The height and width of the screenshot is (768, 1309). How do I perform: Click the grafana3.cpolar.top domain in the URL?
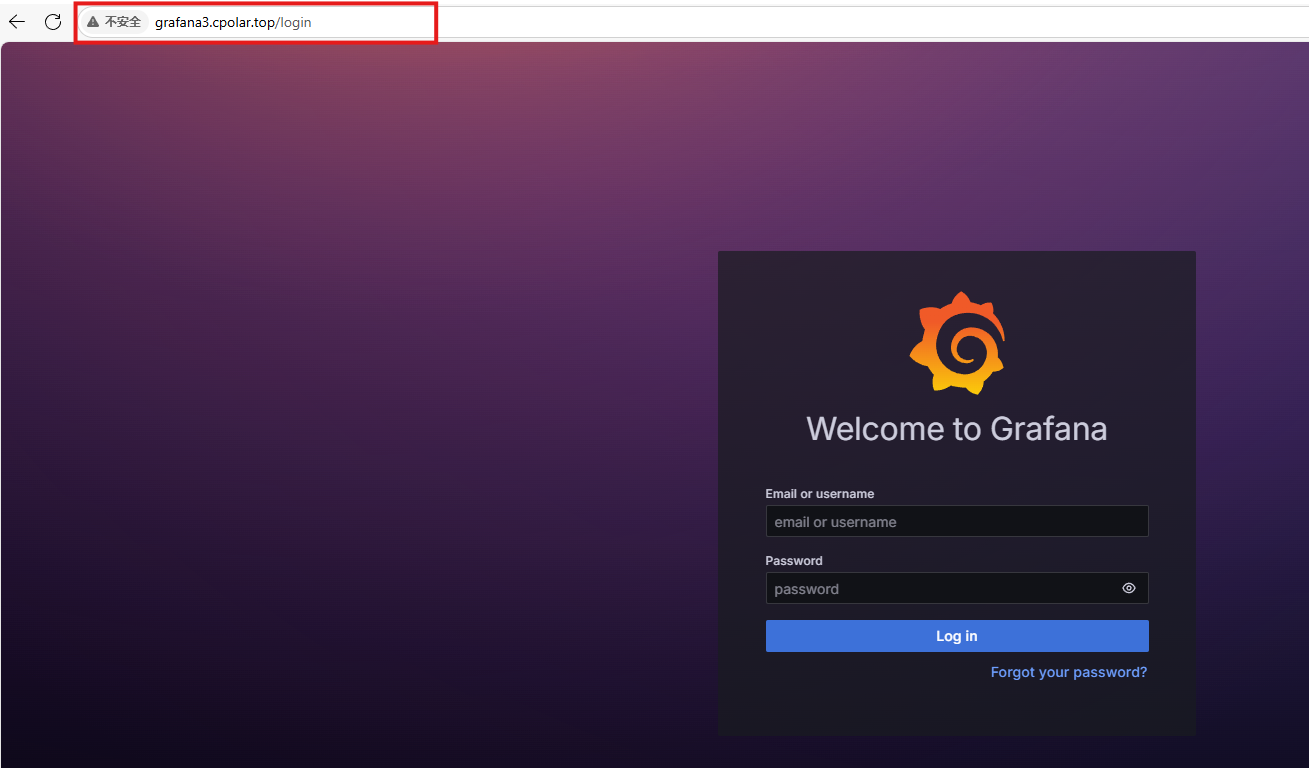214,22
